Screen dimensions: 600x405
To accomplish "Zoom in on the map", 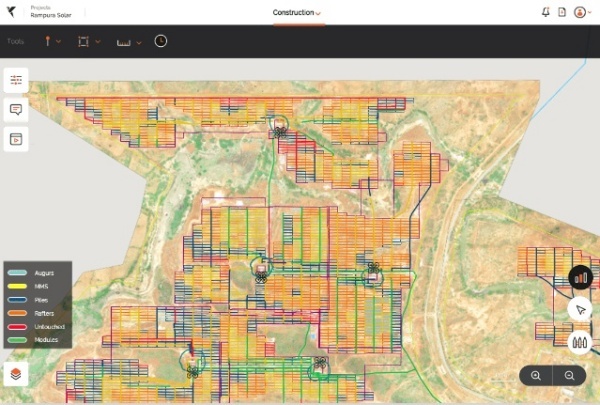I will point(536,375).
